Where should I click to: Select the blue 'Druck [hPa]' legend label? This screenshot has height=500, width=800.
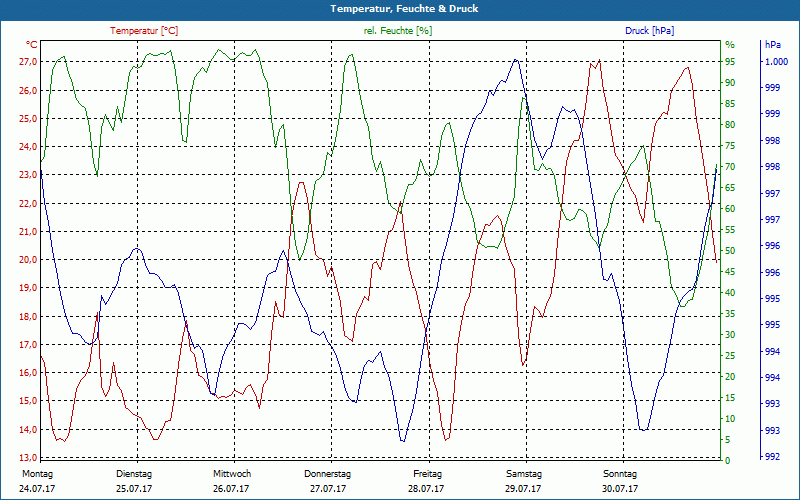pos(649,31)
